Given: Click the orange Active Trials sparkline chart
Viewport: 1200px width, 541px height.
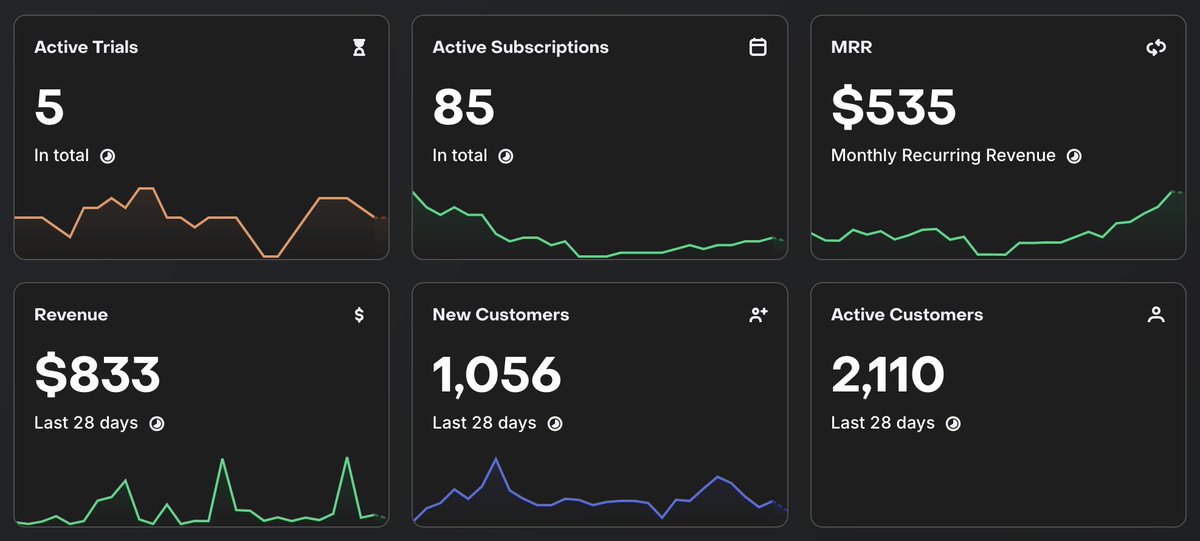Looking at the screenshot, I should (201, 222).
